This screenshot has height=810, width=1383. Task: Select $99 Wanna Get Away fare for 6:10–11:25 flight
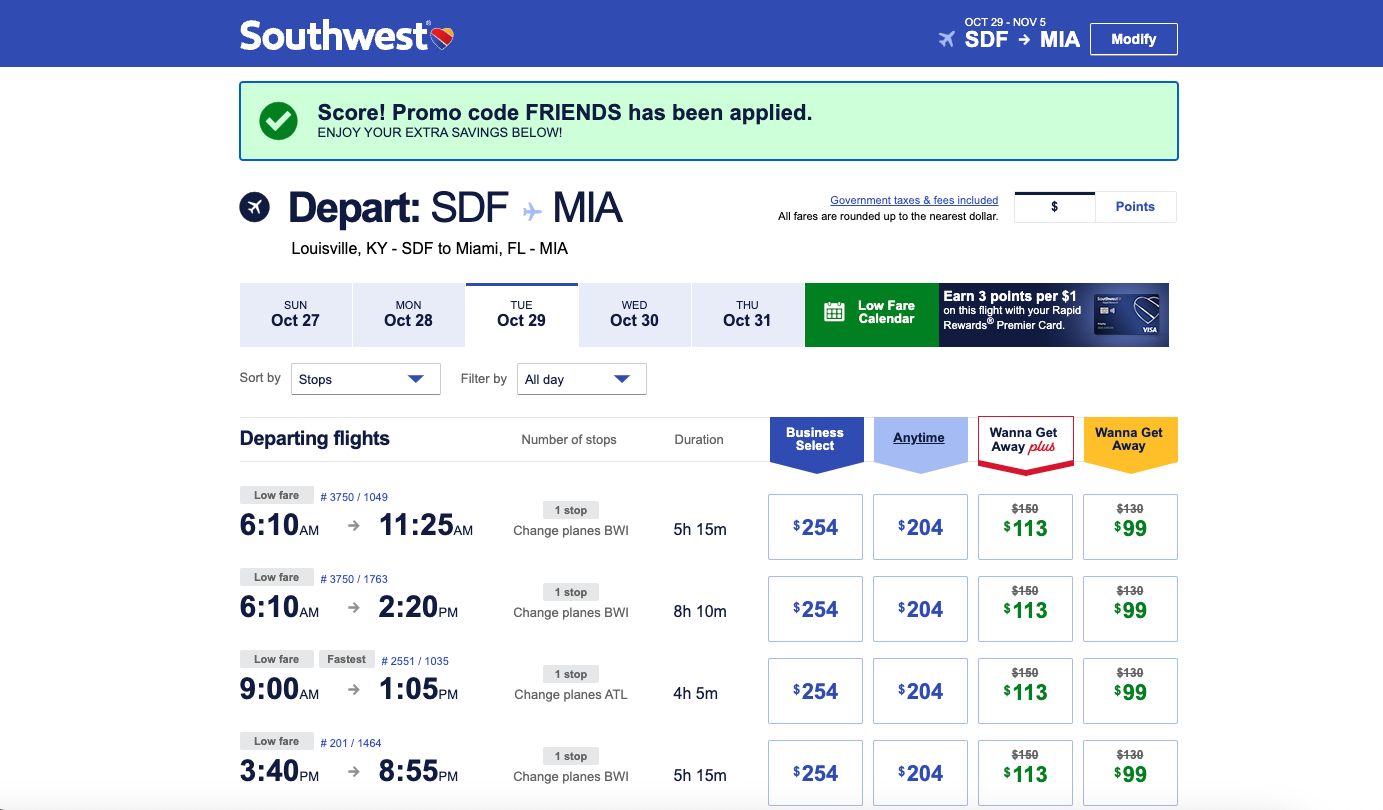1130,527
